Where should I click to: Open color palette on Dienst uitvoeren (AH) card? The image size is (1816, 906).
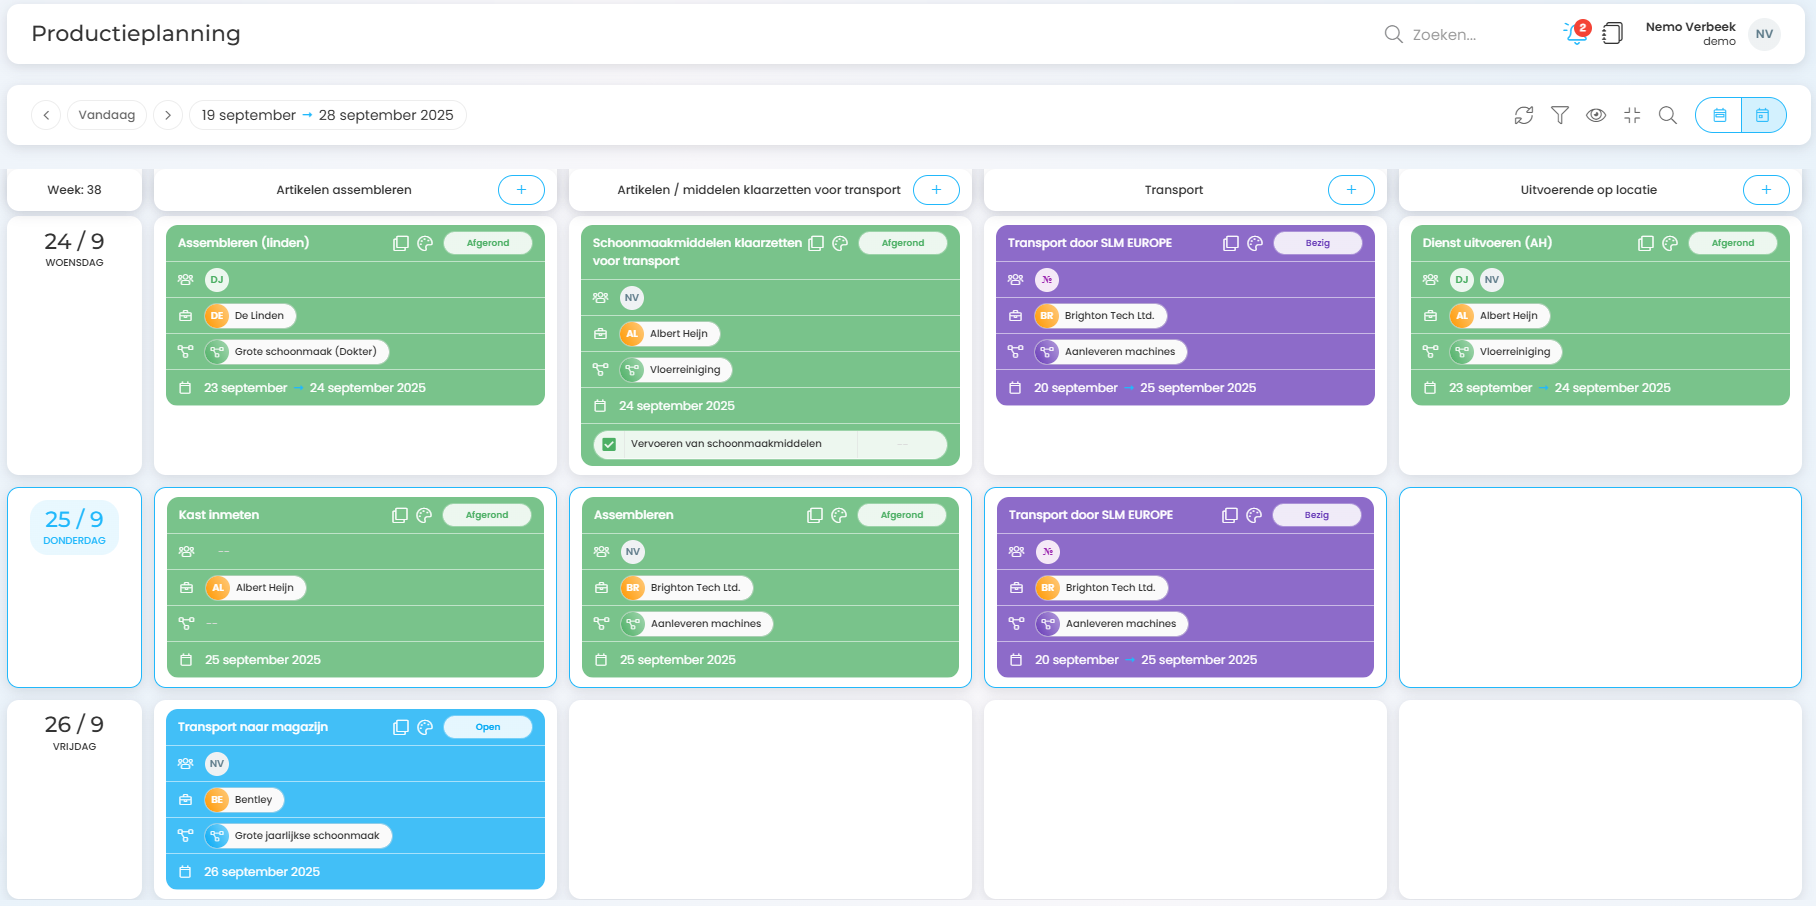(x=1669, y=243)
